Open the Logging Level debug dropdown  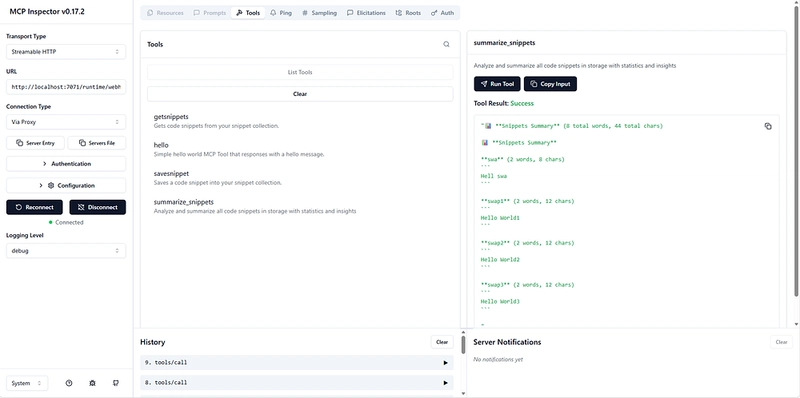(66, 251)
